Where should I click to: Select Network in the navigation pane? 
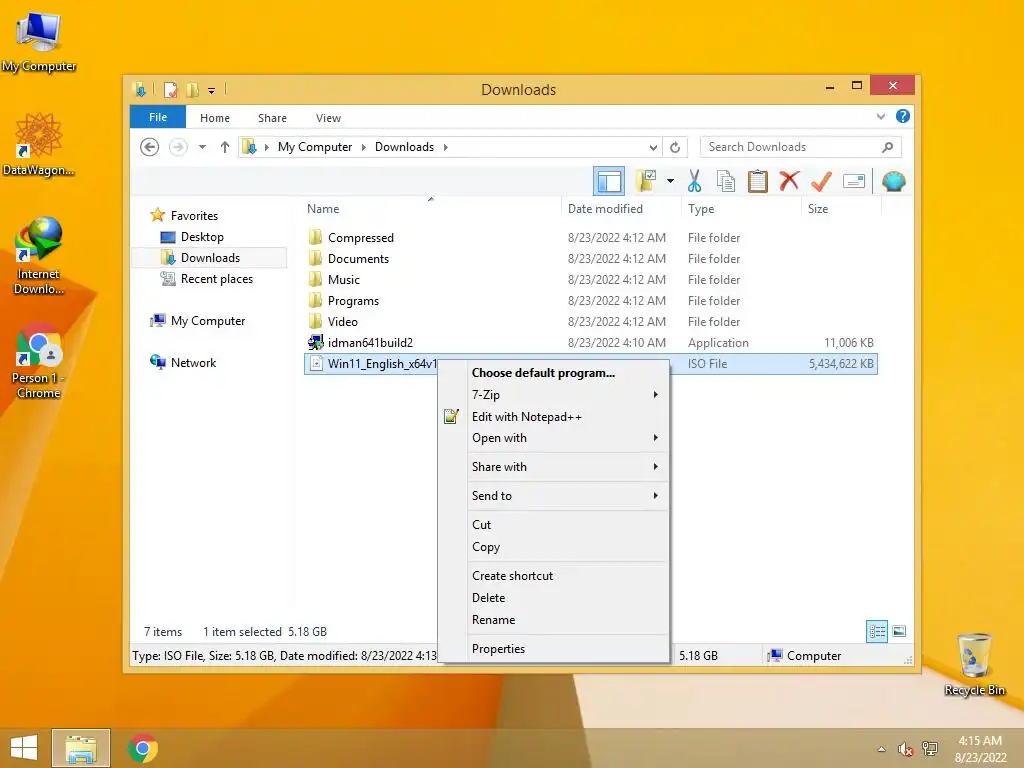pos(183,362)
